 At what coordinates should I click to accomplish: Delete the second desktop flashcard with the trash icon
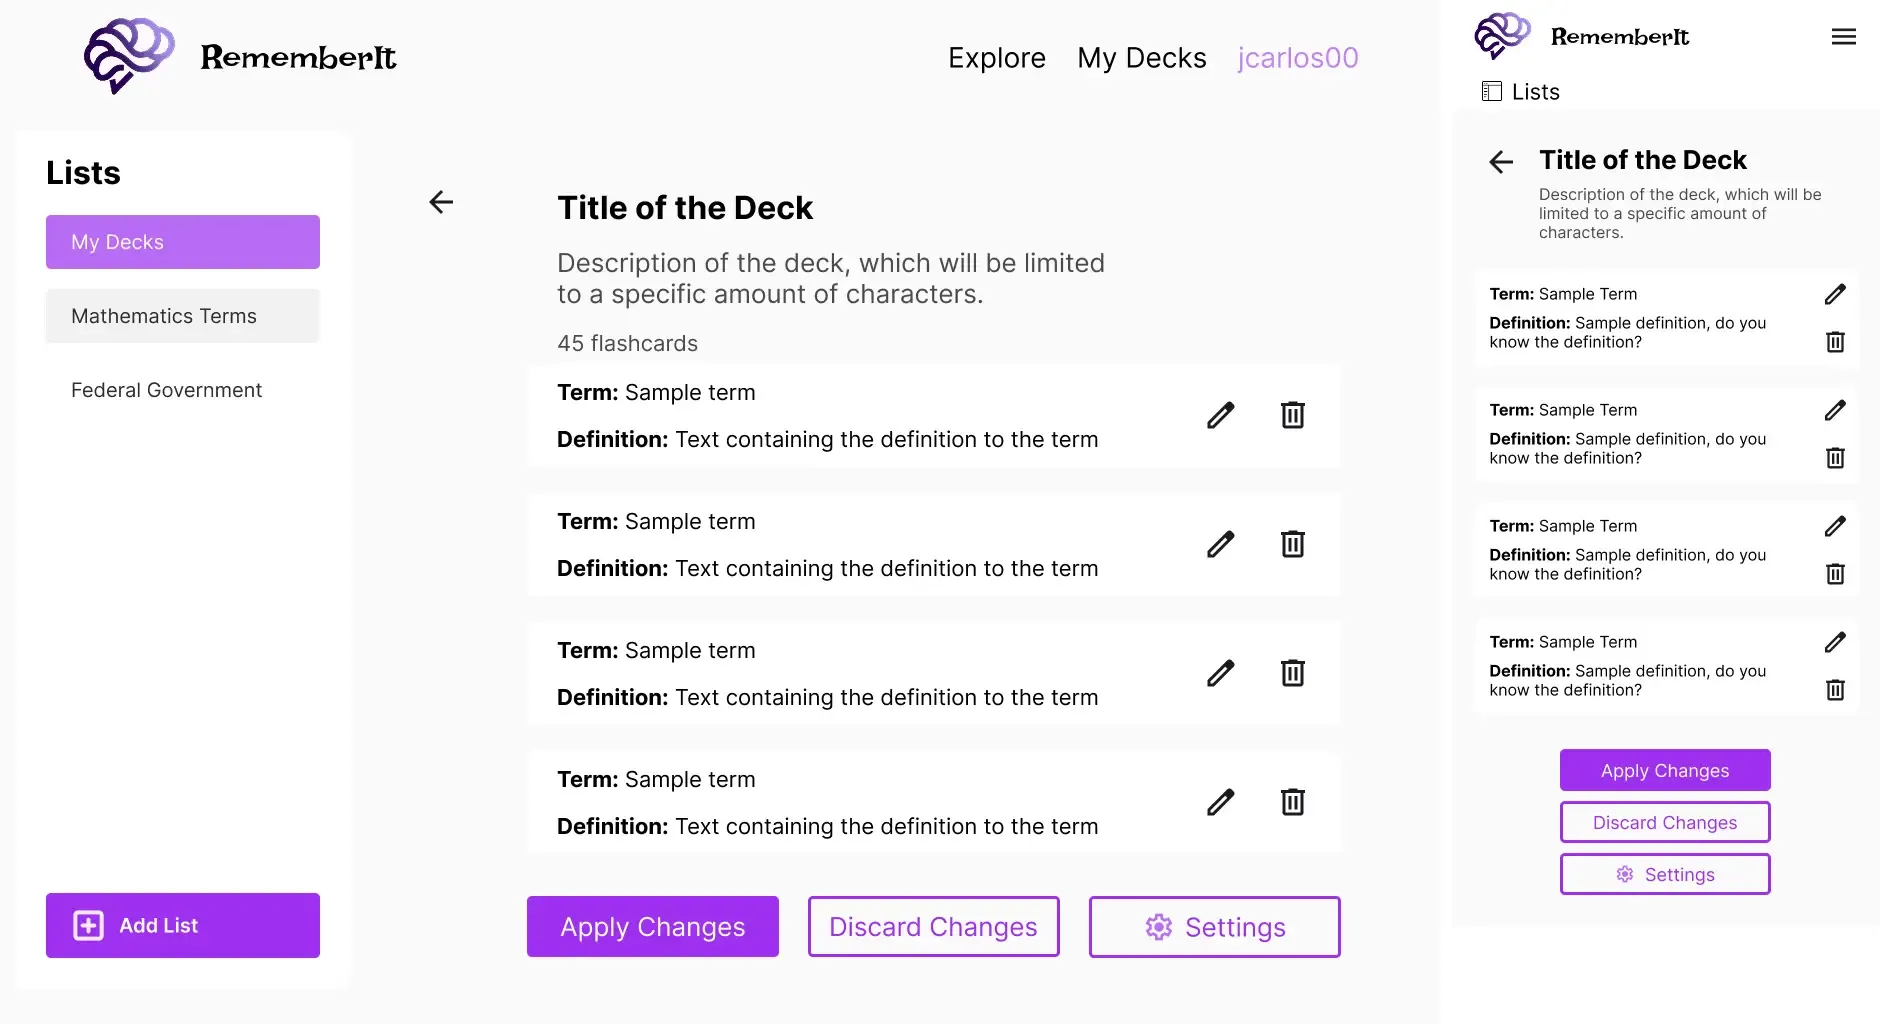pos(1293,544)
